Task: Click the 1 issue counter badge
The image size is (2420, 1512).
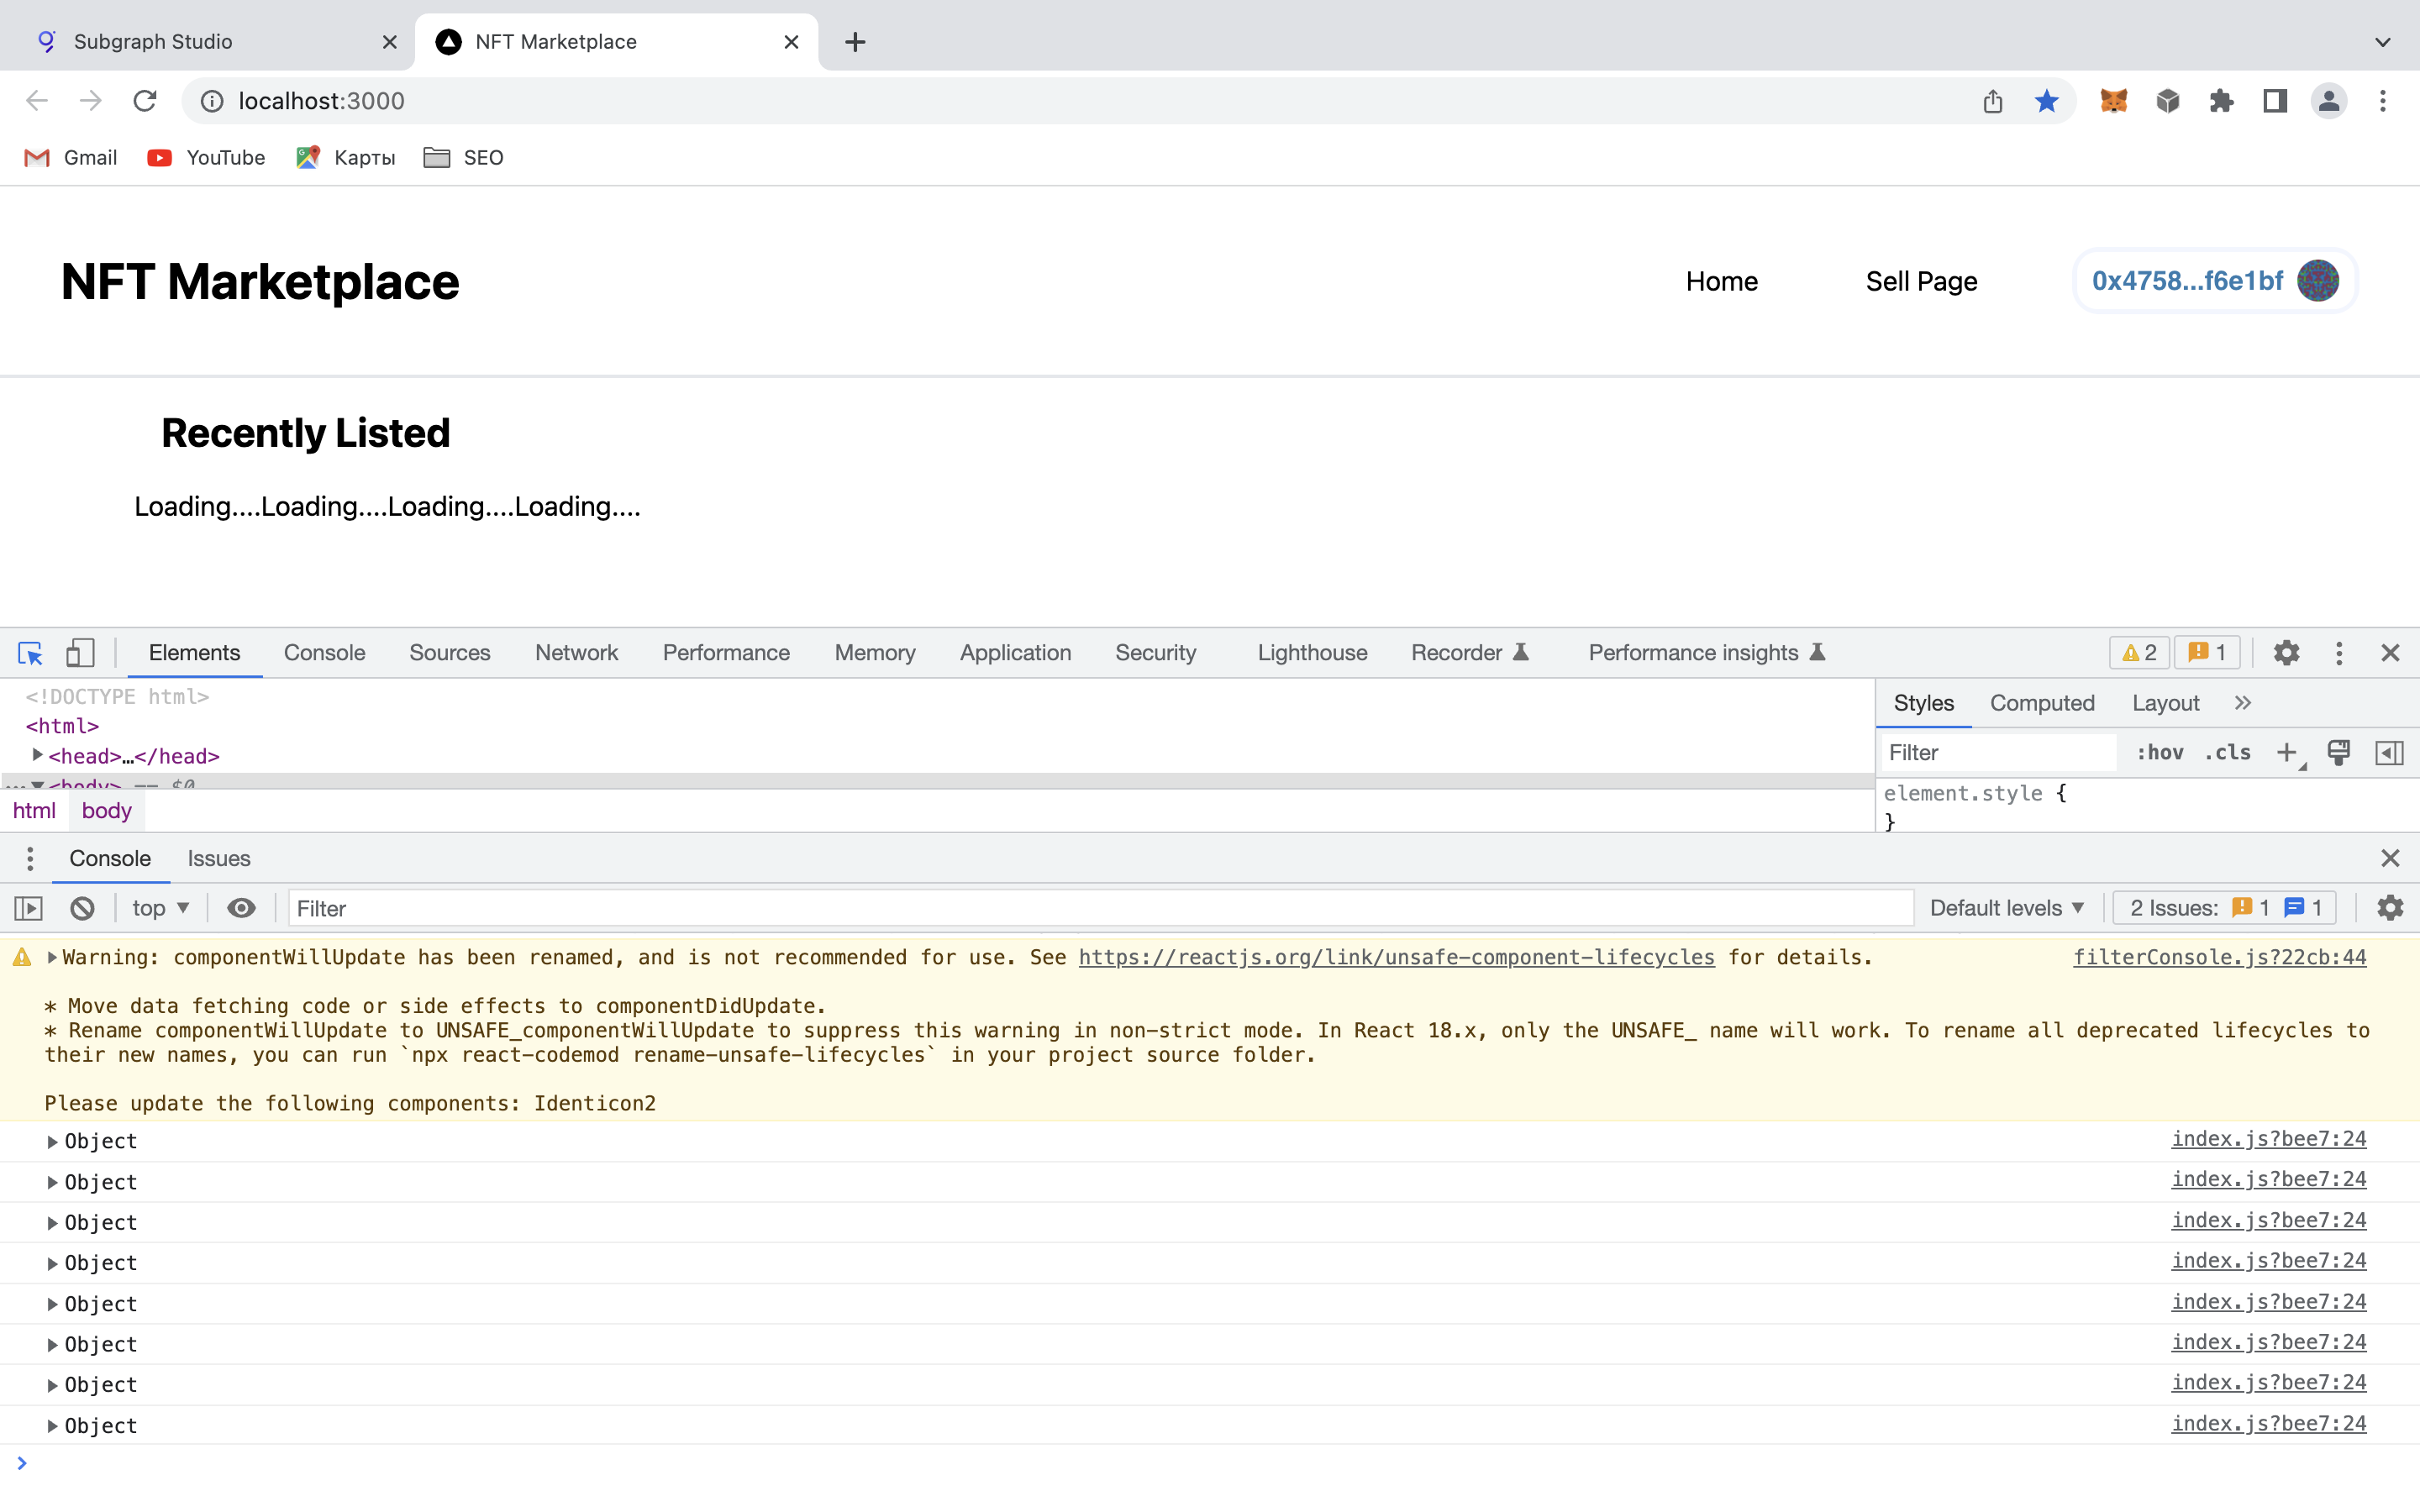Action: (2207, 653)
